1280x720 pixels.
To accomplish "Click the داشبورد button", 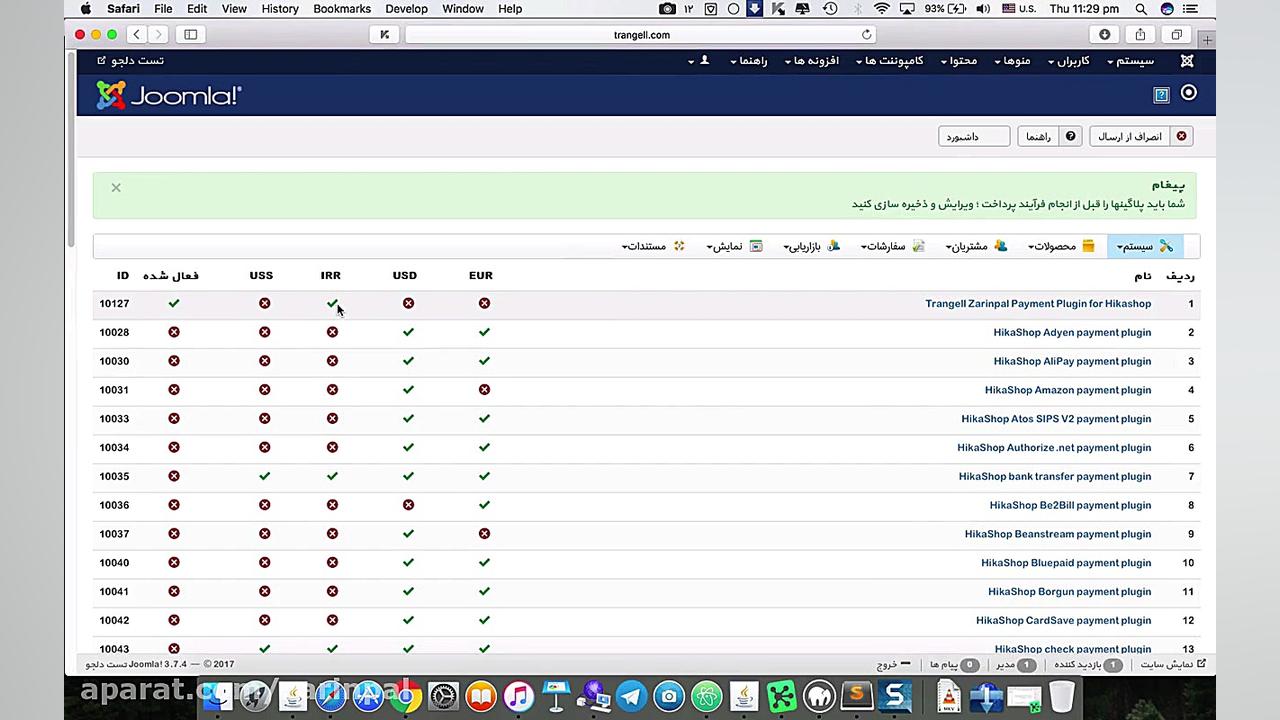I will pyautogui.click(x=974, y=136).
